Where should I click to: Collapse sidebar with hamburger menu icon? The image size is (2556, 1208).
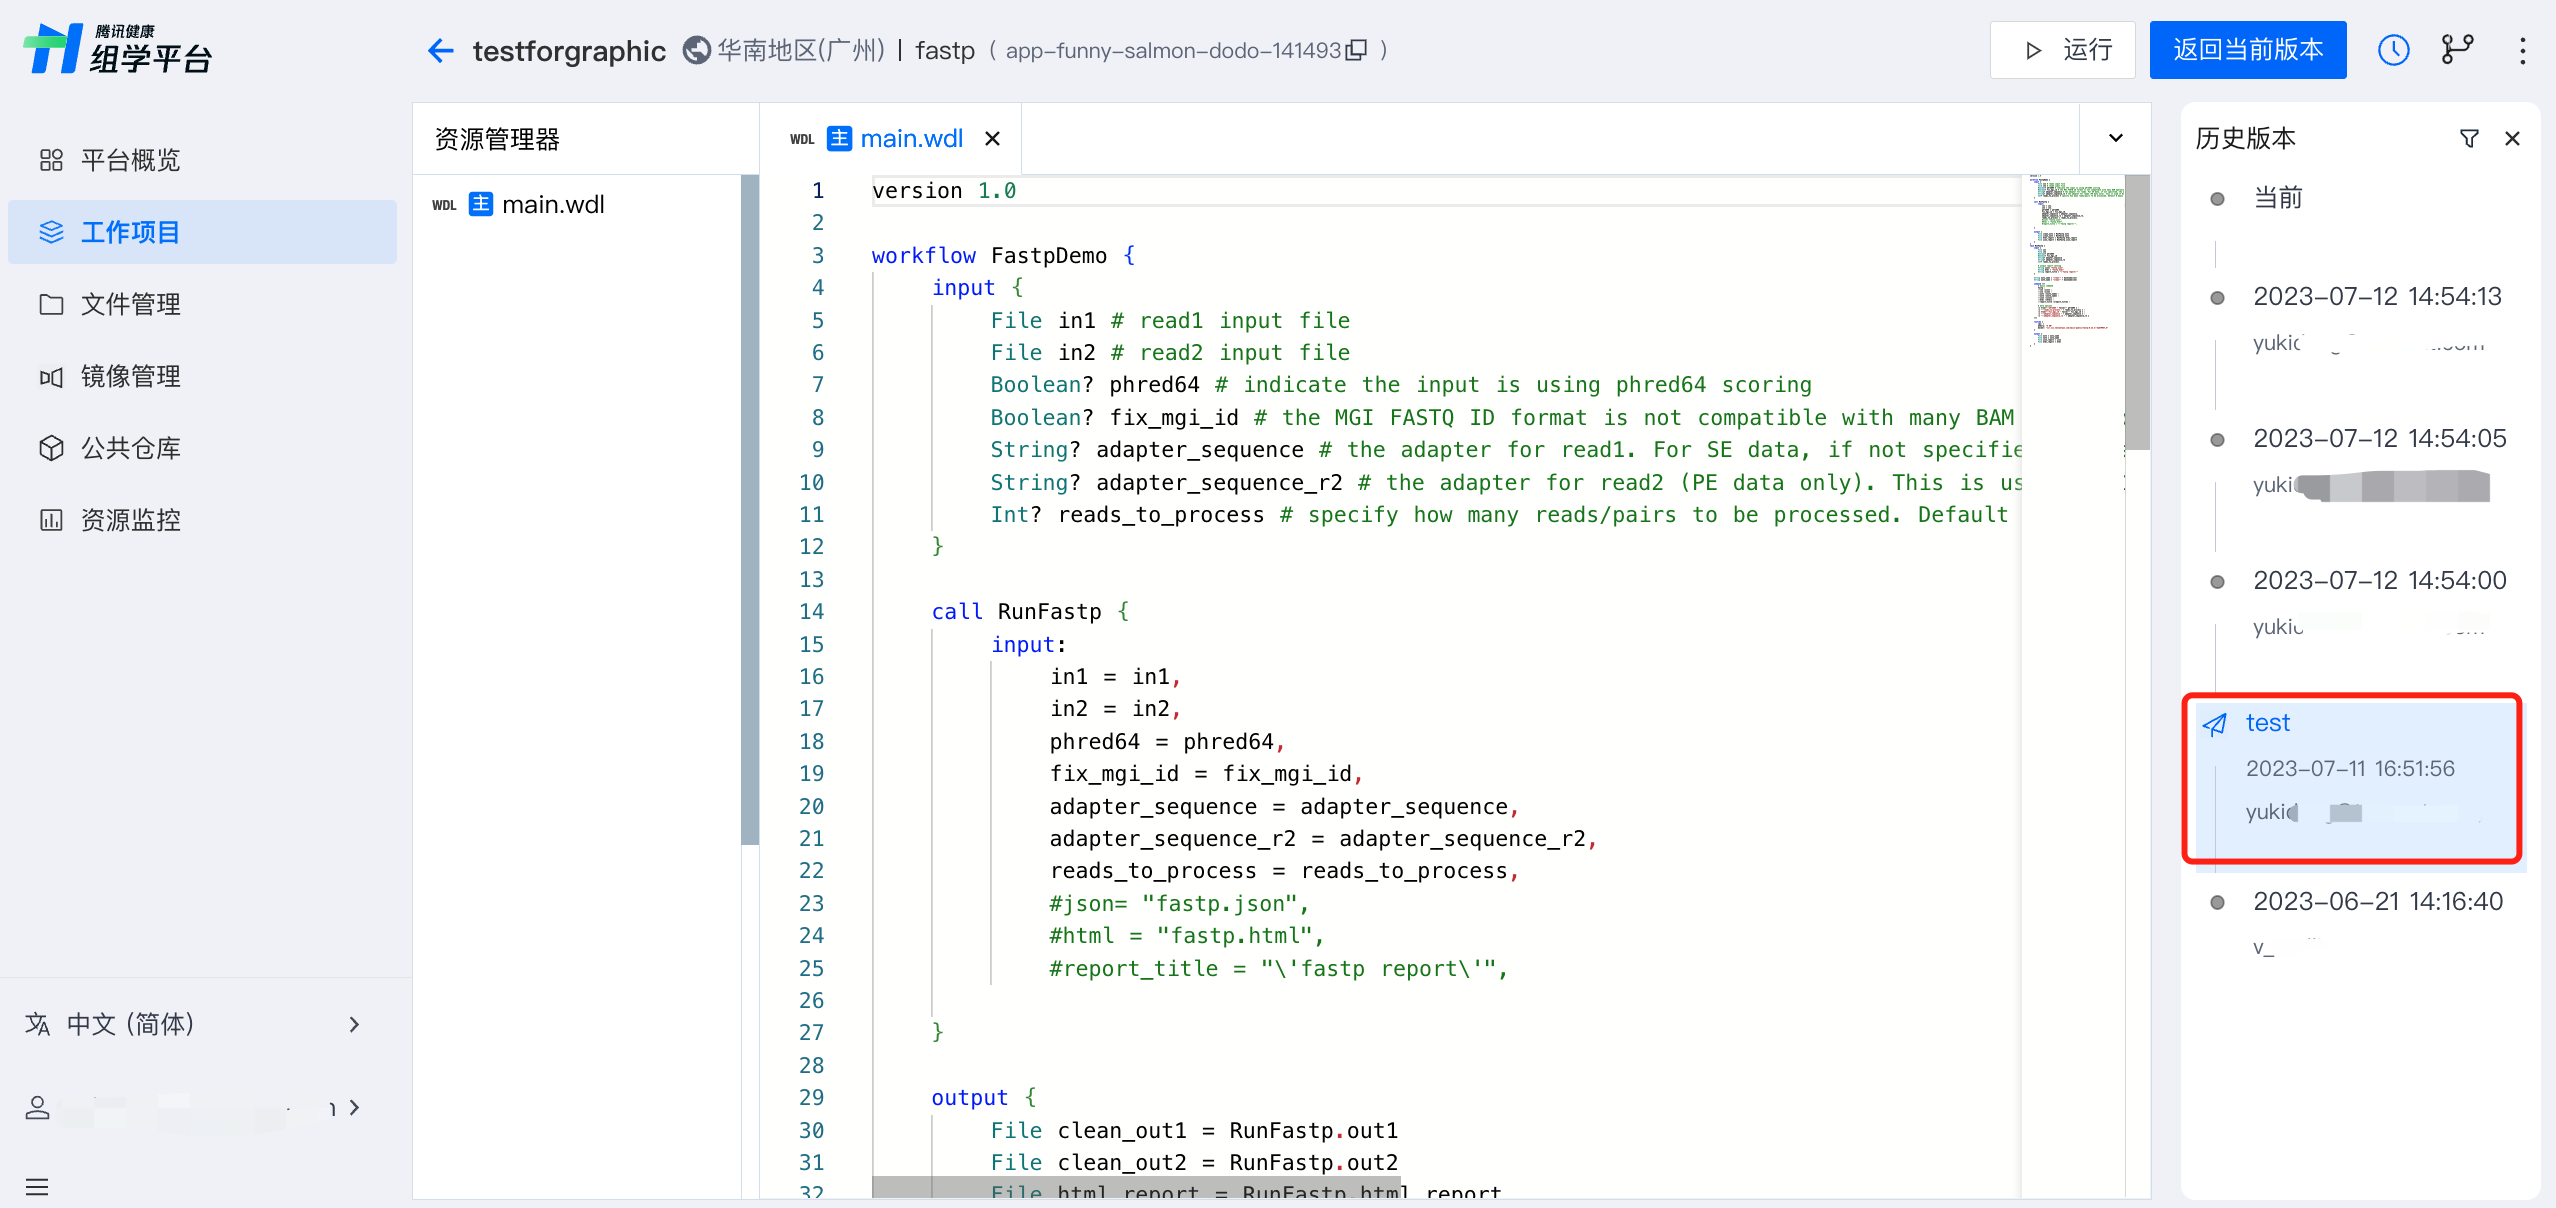pos(37,1186)
